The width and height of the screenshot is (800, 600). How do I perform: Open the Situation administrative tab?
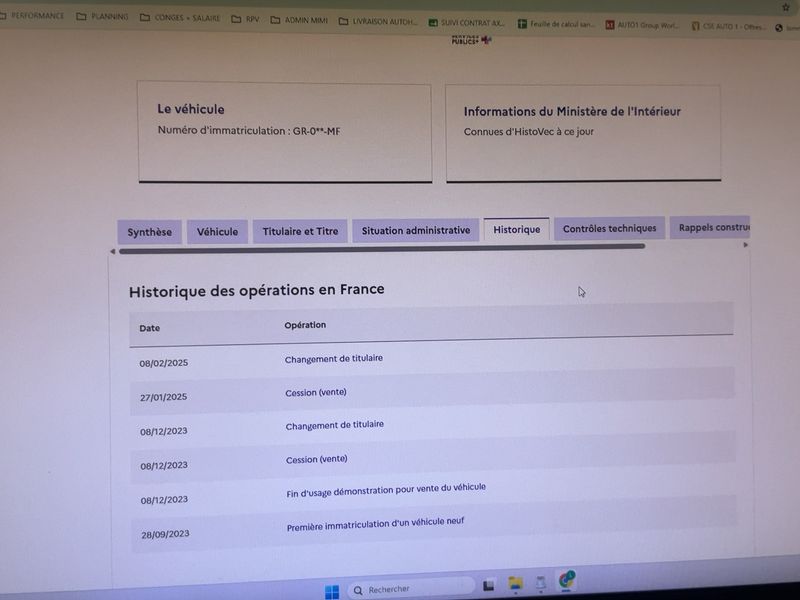(416, 230)
